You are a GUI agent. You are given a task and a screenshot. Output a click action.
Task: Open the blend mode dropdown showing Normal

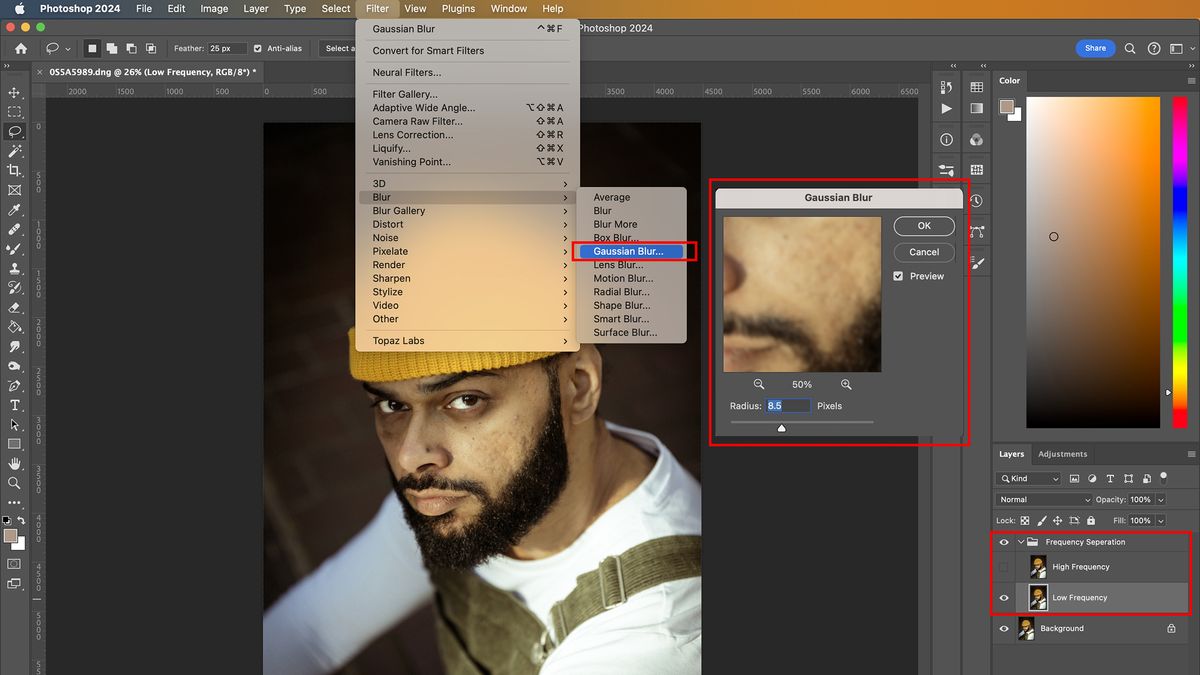point(1043,499)
